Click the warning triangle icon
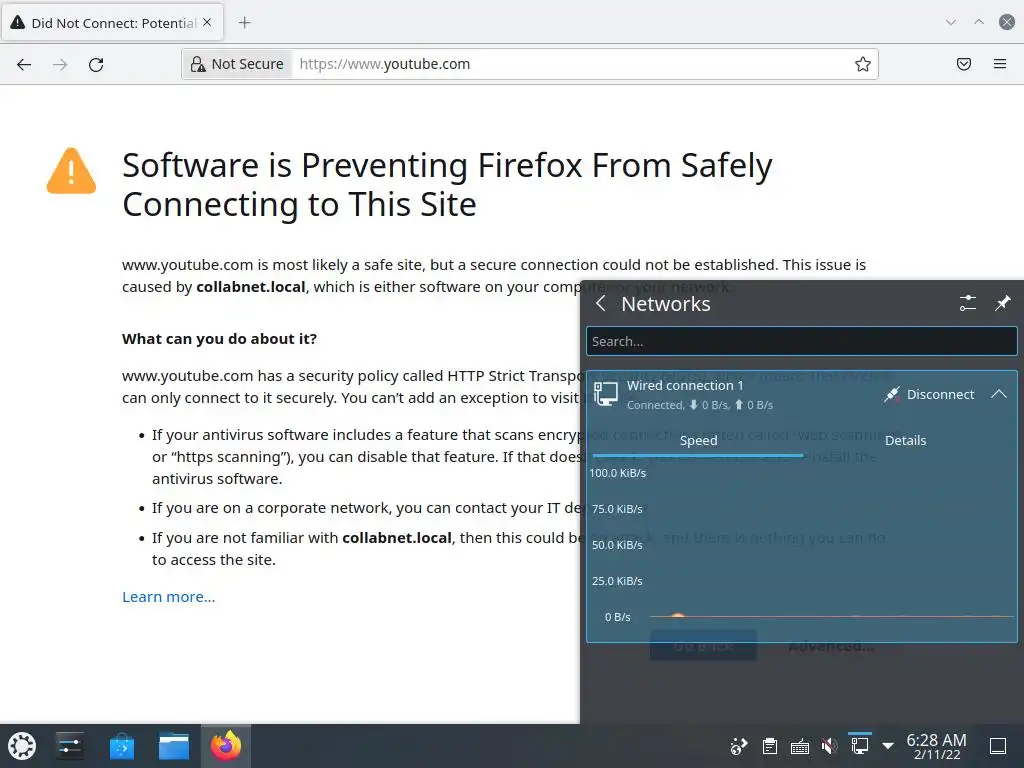 tap(71, 171)
